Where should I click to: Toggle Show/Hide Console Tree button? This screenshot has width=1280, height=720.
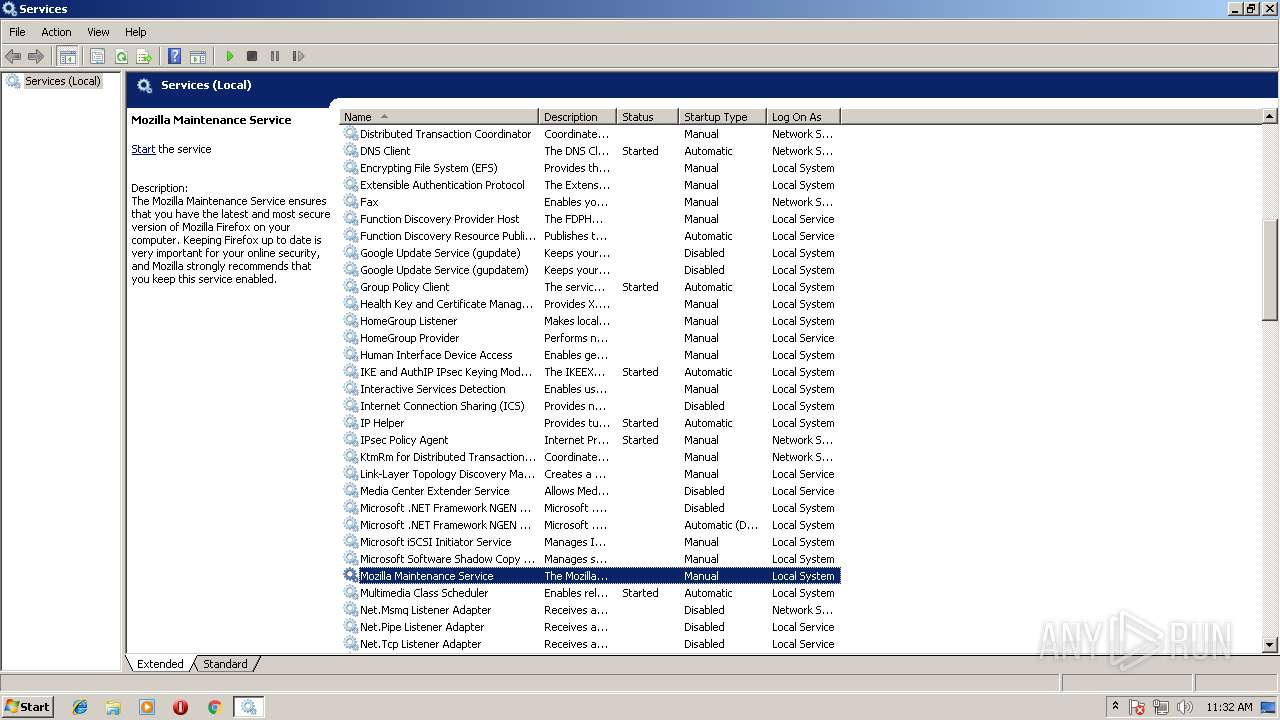(x=68, y=56)
